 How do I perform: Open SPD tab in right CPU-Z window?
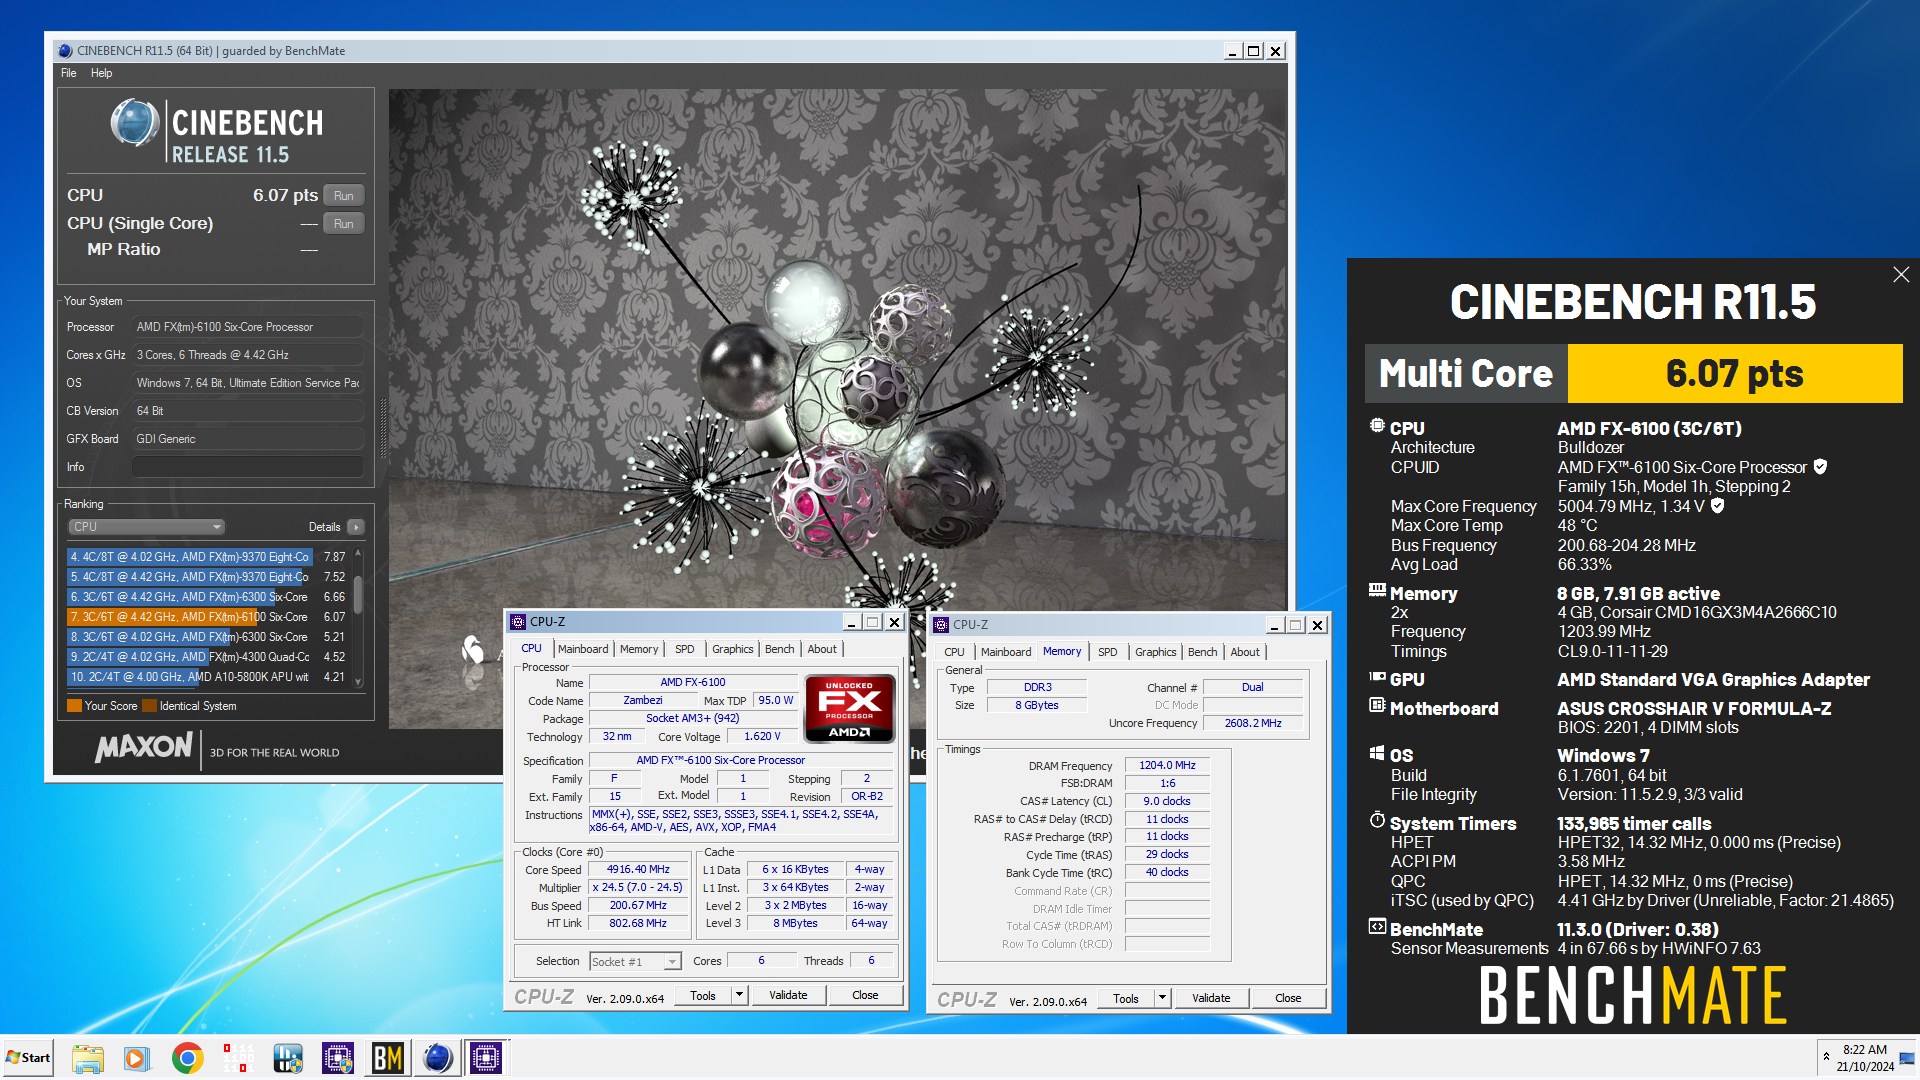(x=1107, y=652)
